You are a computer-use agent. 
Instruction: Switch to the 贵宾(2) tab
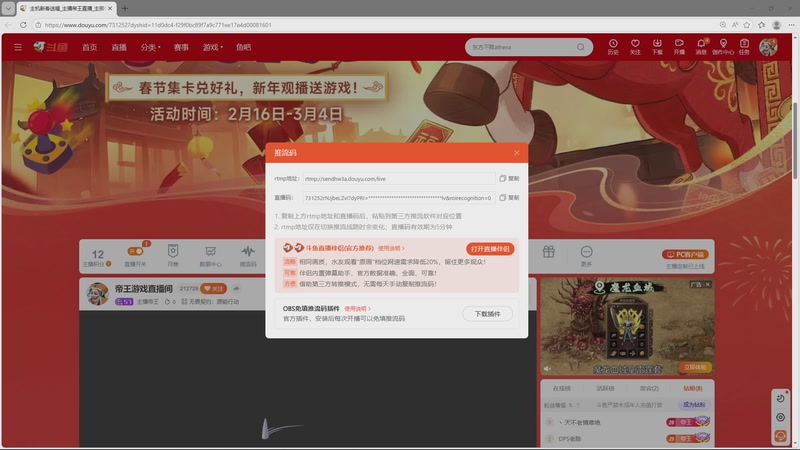pos(649,388)
